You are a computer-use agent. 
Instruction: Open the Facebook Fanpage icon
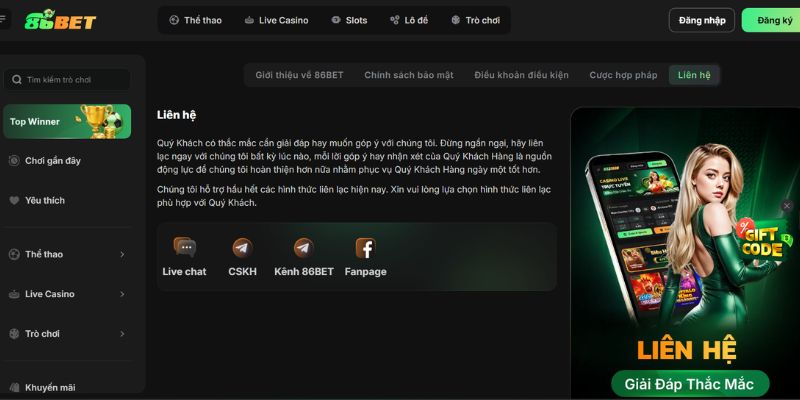point(365,248)
